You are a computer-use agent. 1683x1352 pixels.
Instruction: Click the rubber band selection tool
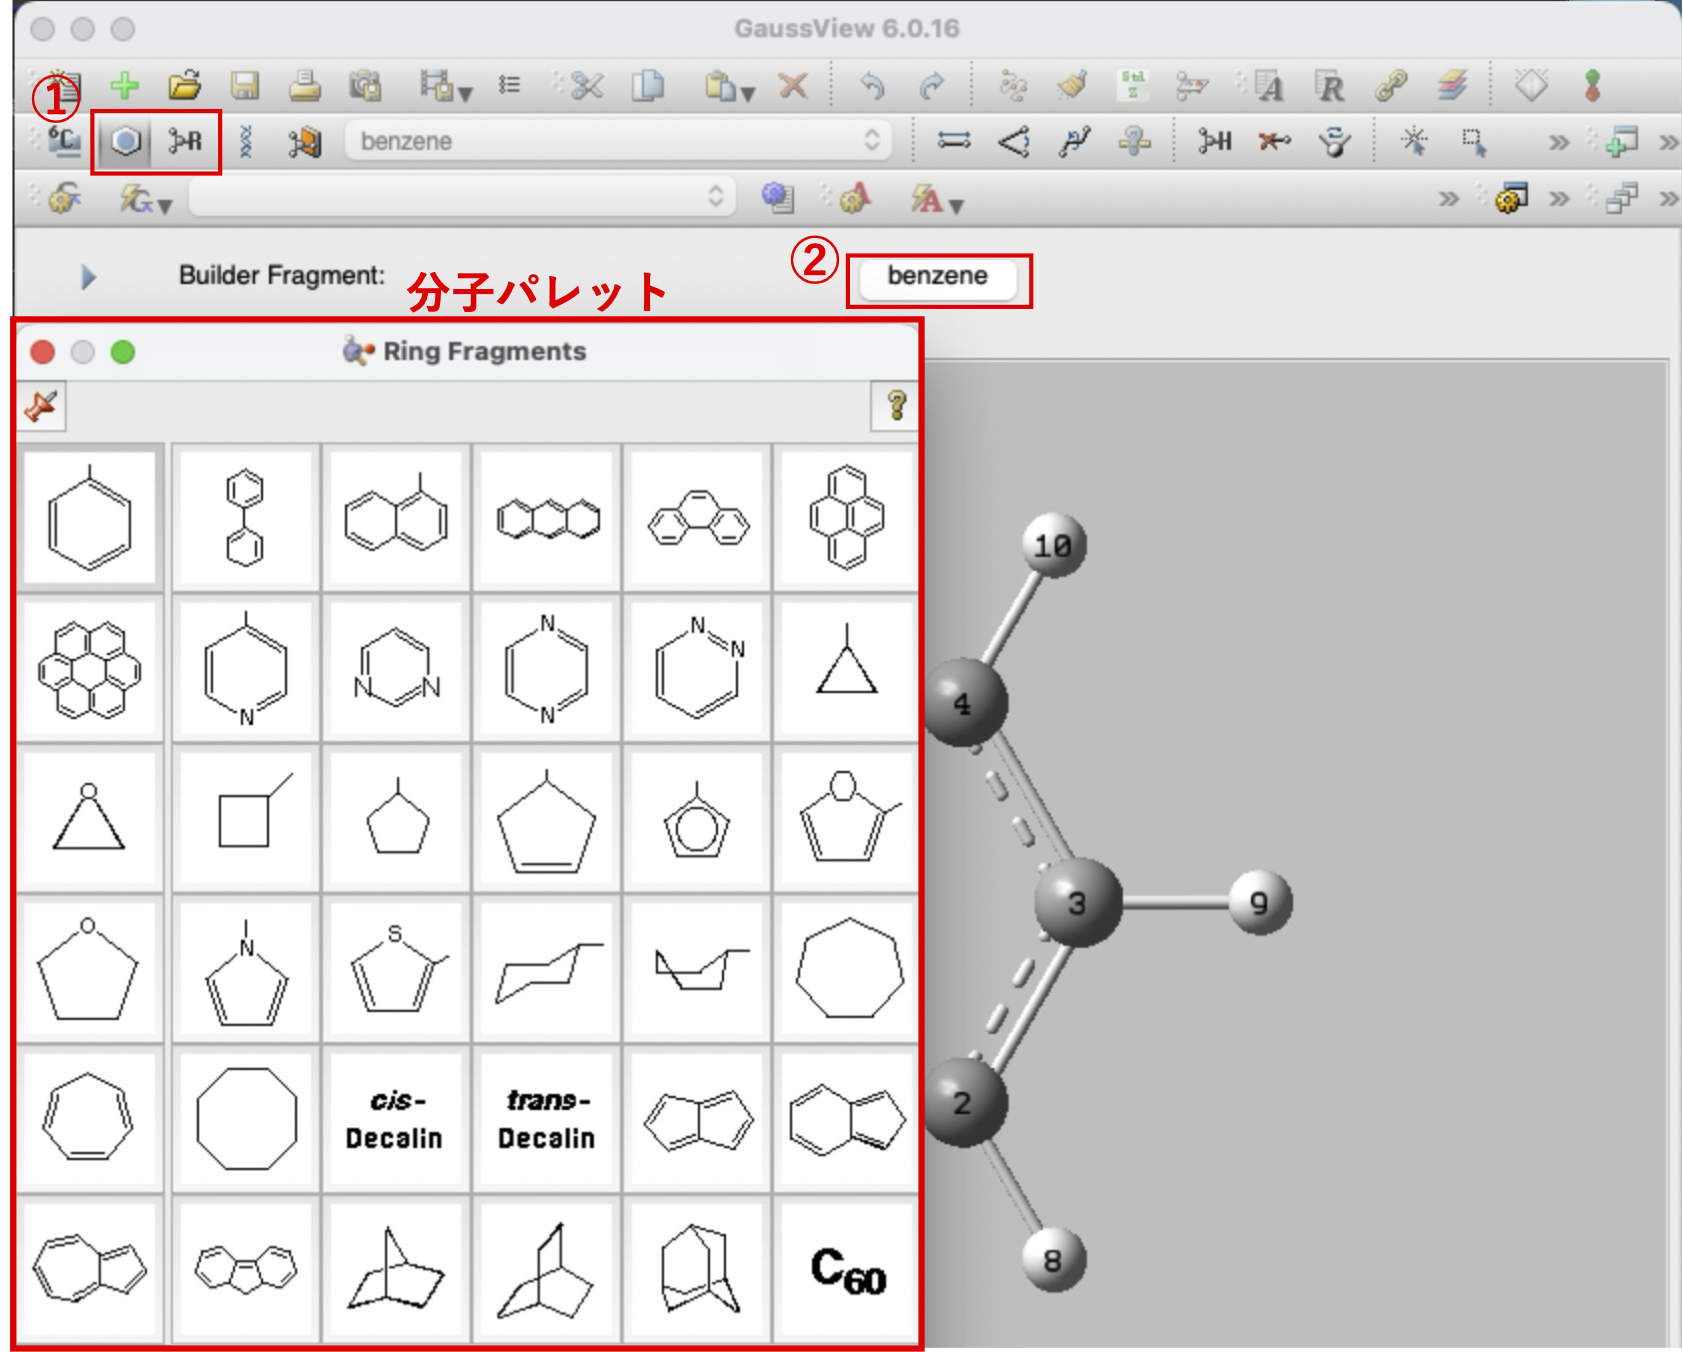[1474, 141]
